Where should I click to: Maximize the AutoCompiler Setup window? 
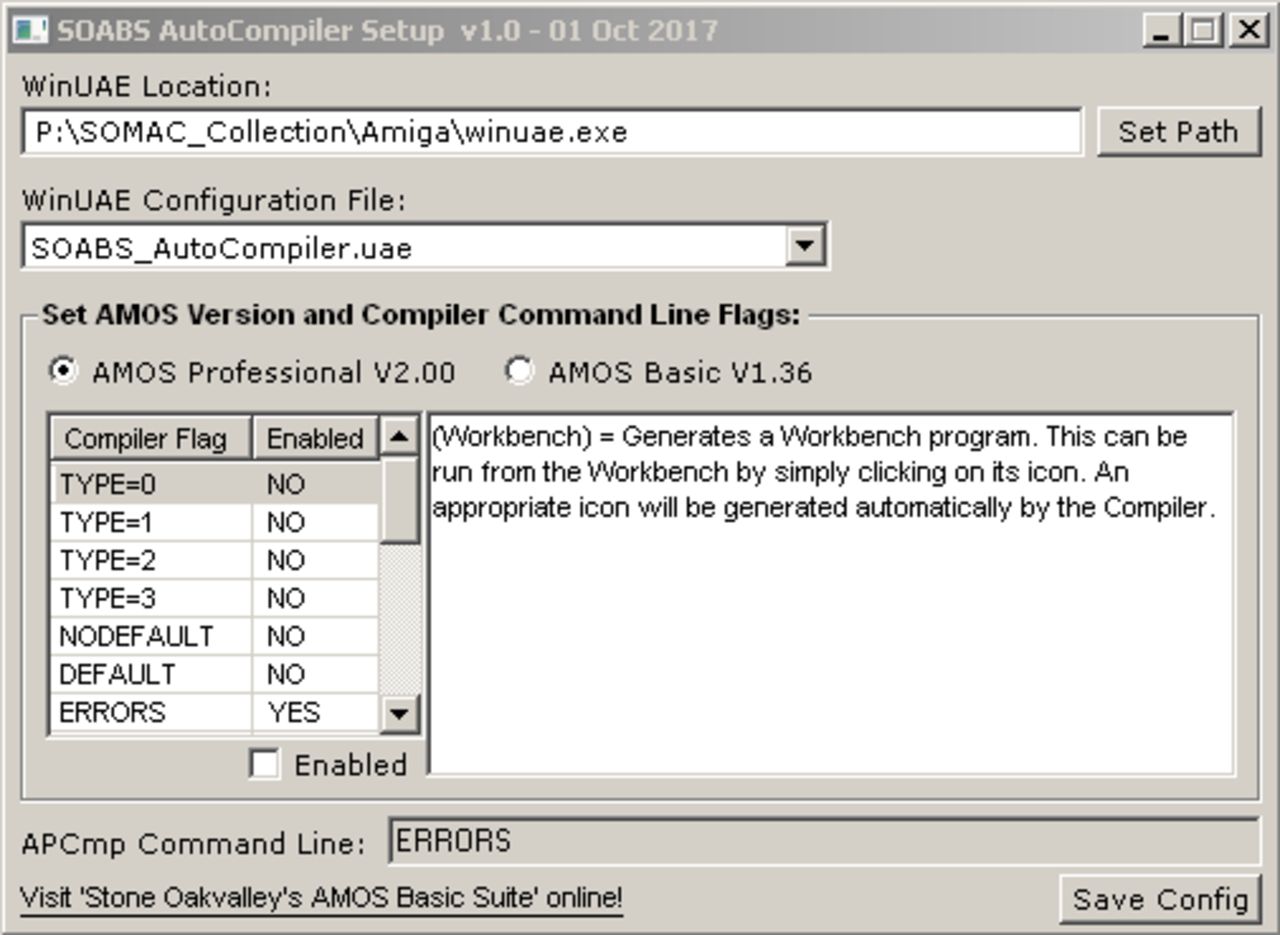[1204, 30]
